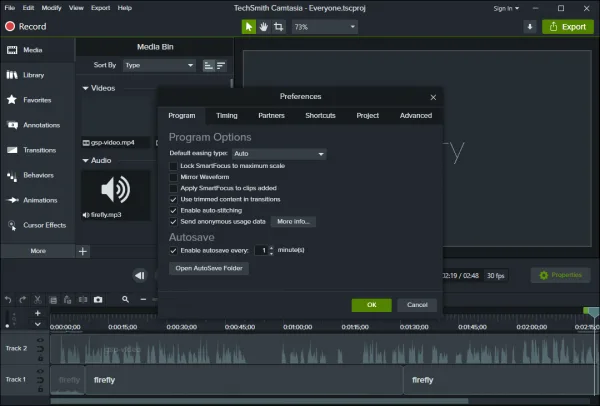Open the Default easing type dropdown
Screen dimensions: 600x406
(x=279, y=154)
